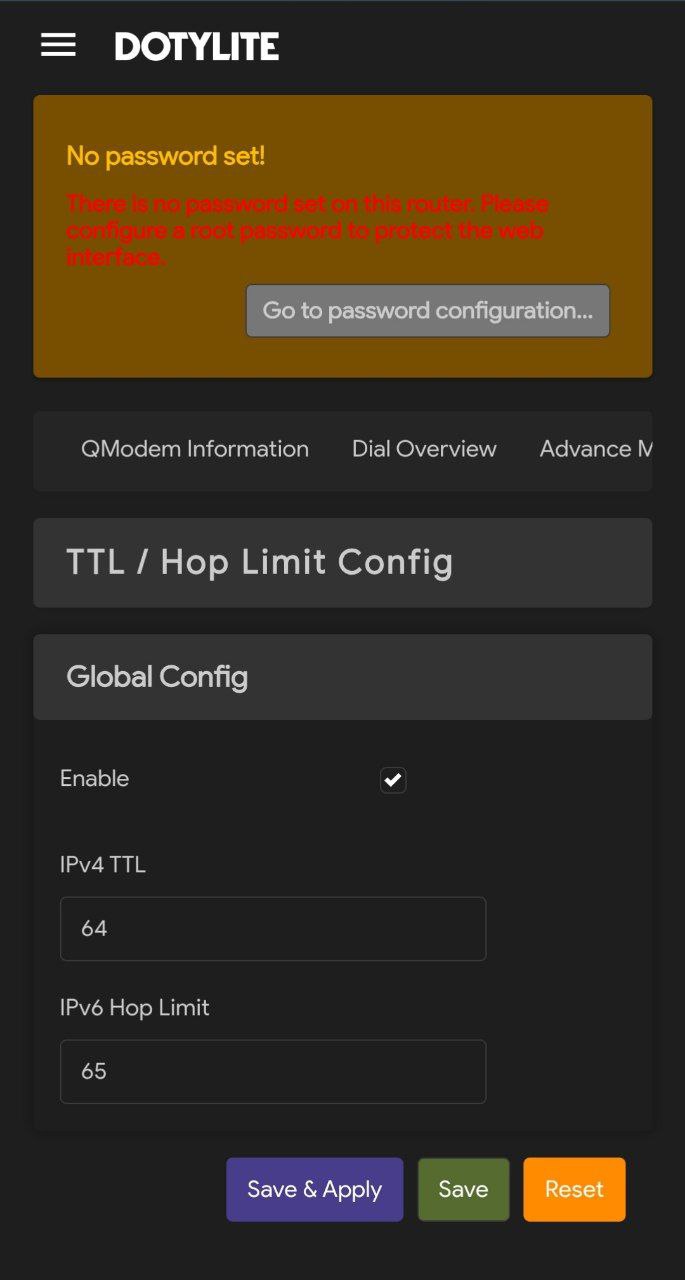
Task: Open the hamburger navigation menu
Action: [x=58, y=45]
